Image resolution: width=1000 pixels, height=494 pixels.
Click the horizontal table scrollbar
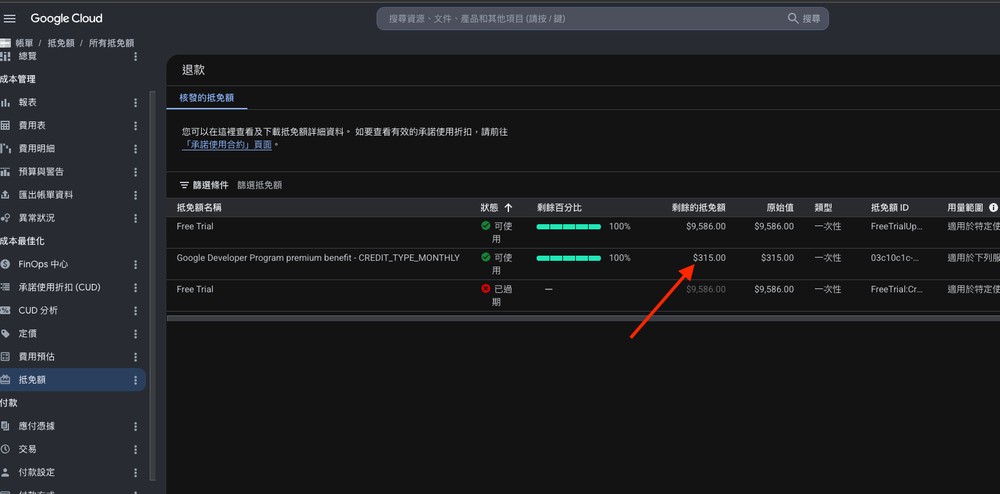(583, 317)
